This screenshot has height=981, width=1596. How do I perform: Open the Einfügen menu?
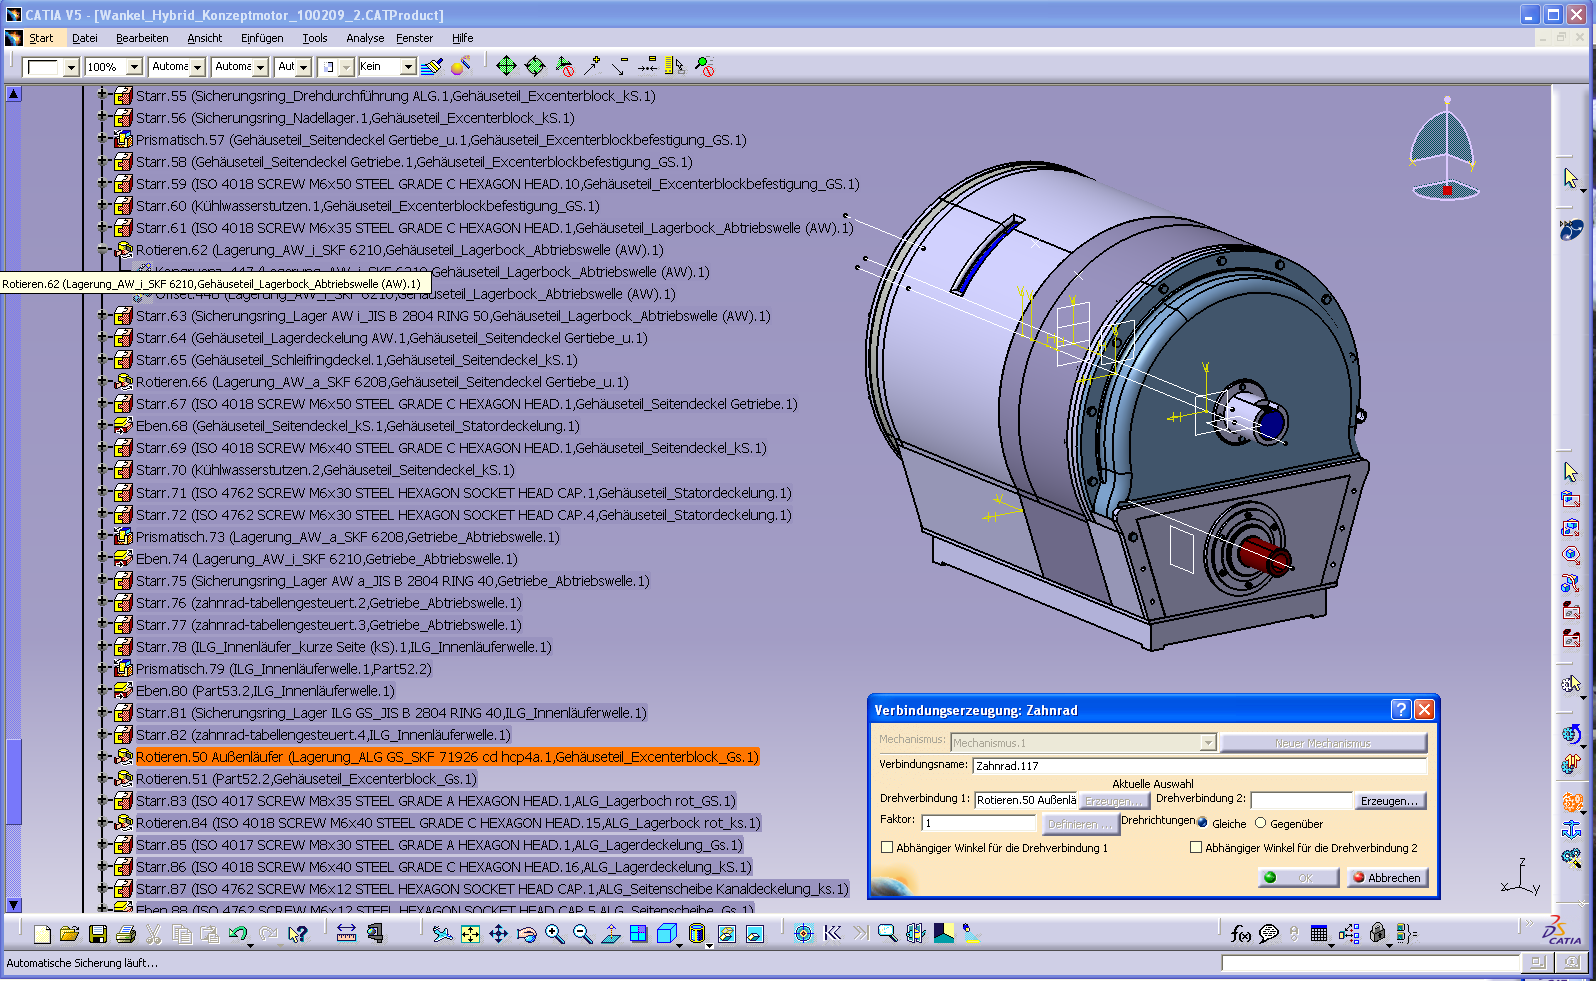click(x=262, y=38)
